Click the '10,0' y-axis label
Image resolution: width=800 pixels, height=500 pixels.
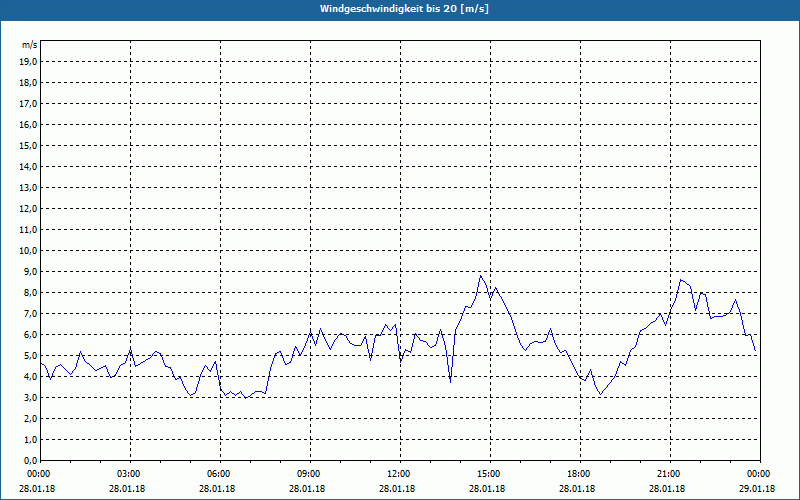click(x=28, y=251)
